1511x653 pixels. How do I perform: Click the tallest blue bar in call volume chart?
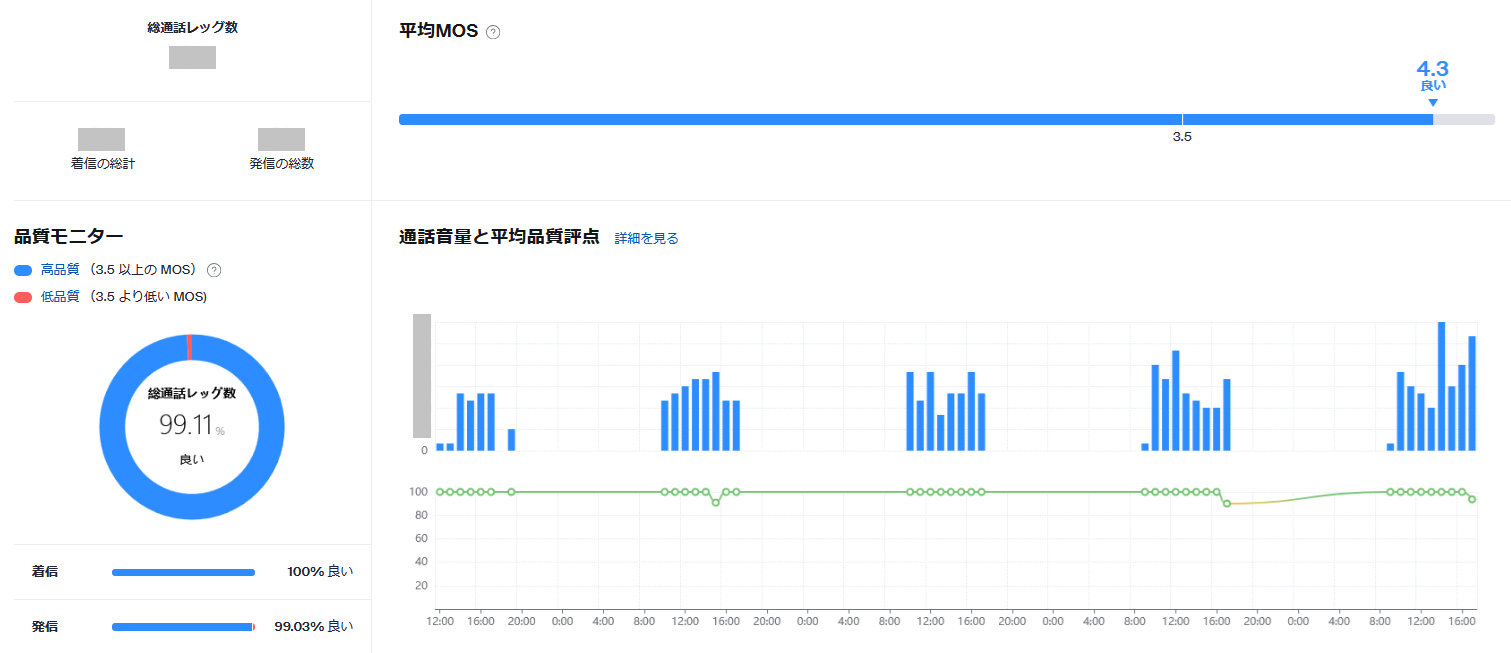pos(1441,386)
